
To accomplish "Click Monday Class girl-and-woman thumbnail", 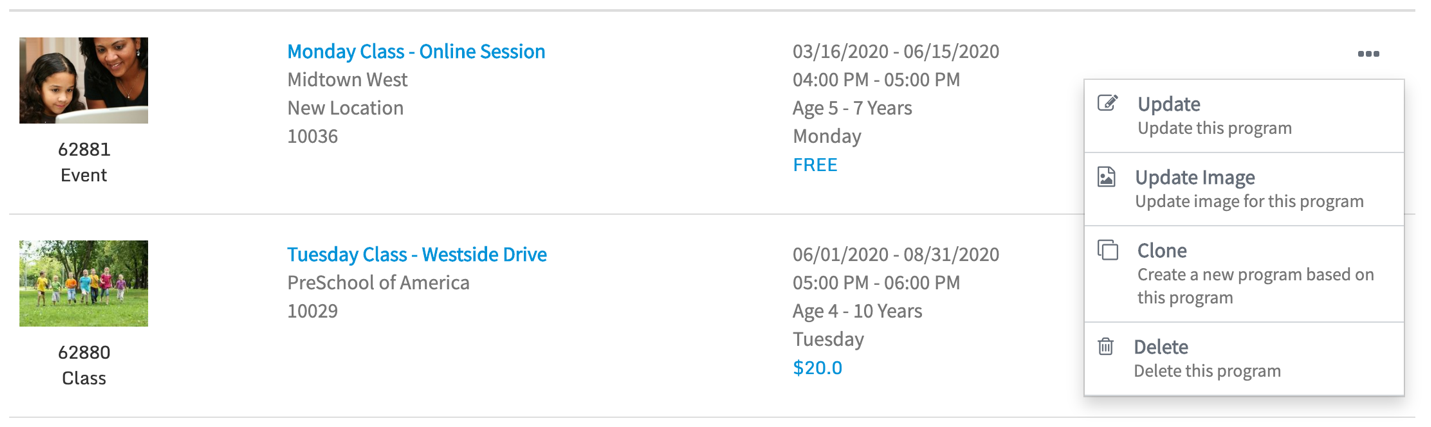I will [84, 81].
